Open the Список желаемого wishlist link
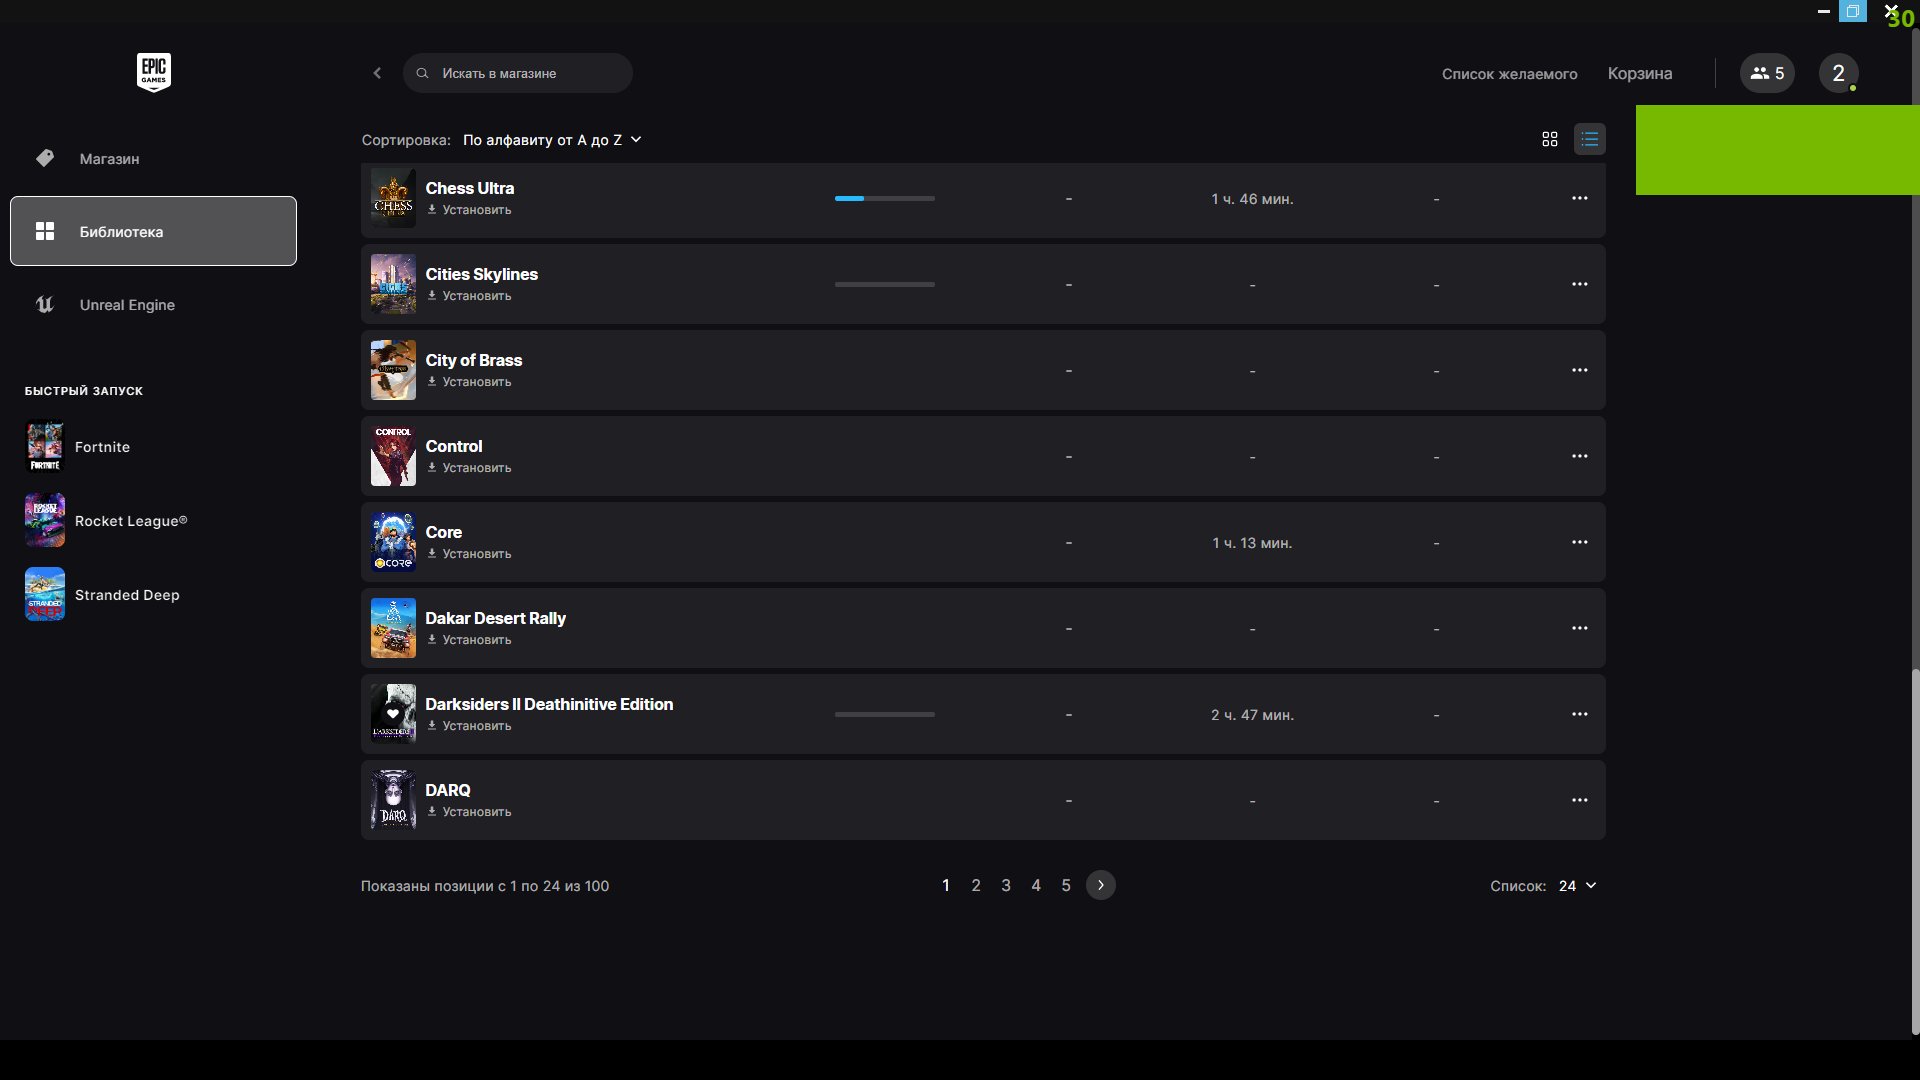Image resolution: width=1920 pixels, height=1080 pixels. (1509, 74)
